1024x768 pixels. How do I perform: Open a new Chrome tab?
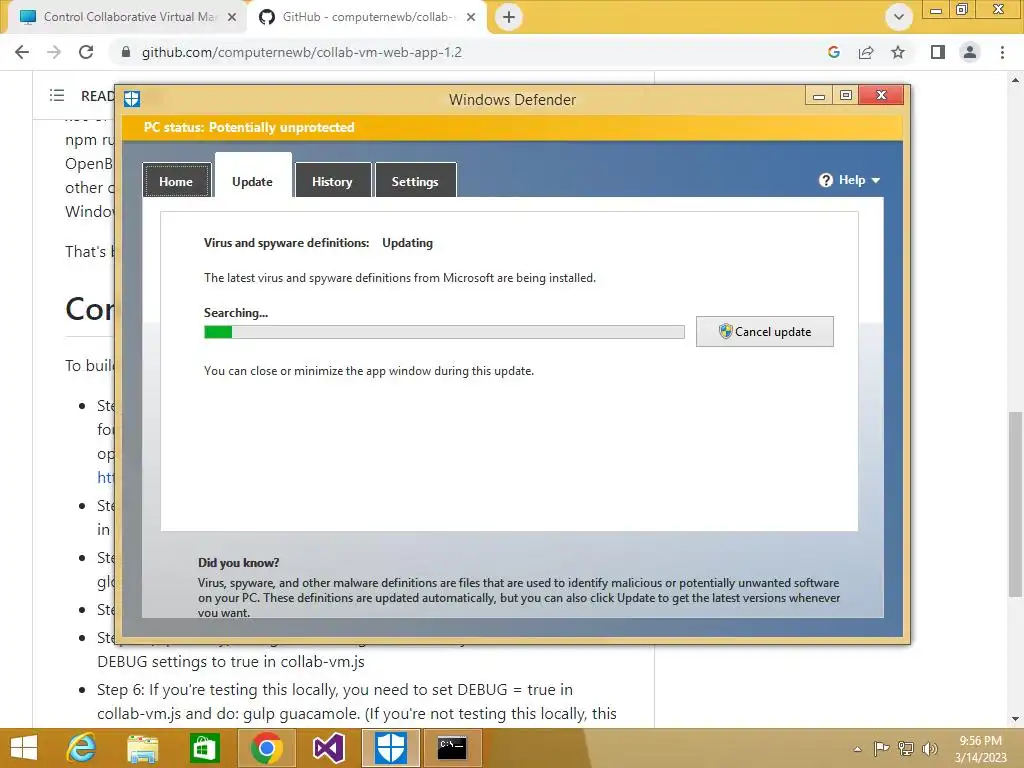point(509,17)
